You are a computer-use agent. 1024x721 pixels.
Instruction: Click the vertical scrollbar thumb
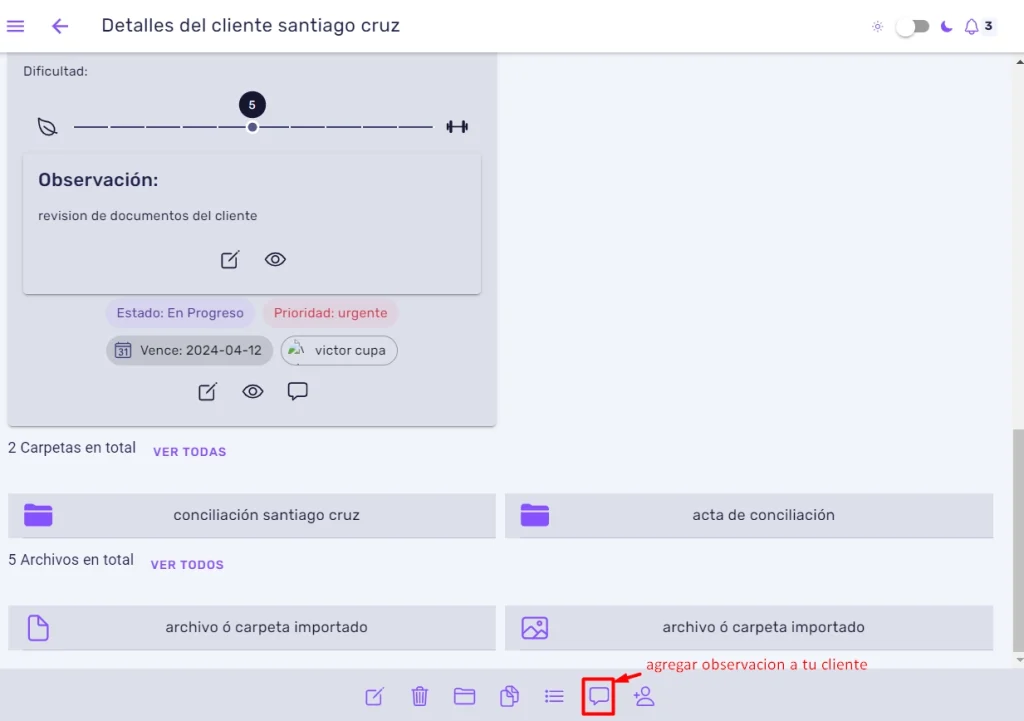coord(1019,540)
